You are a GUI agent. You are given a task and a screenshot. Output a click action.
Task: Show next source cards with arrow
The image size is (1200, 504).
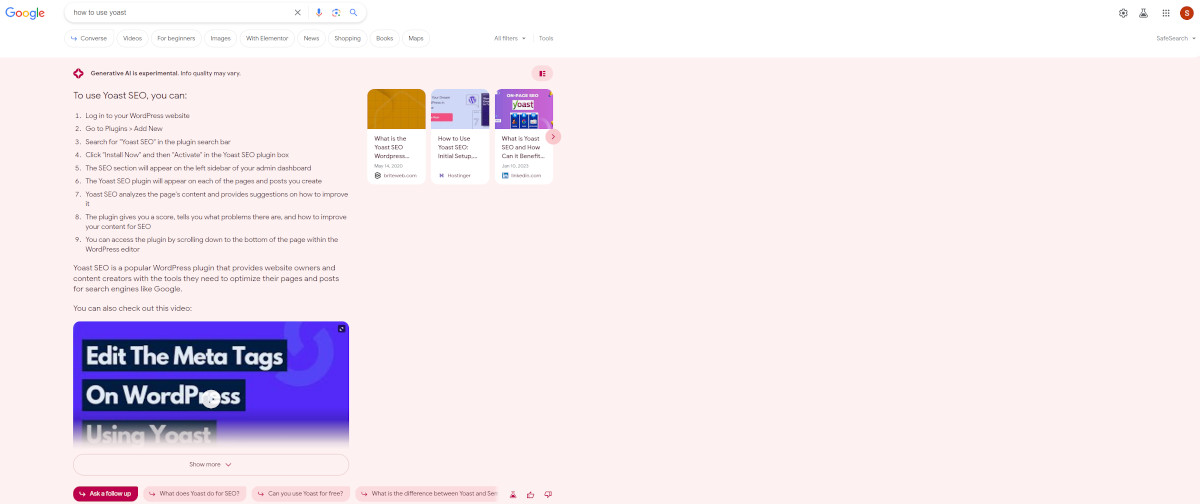553,136
